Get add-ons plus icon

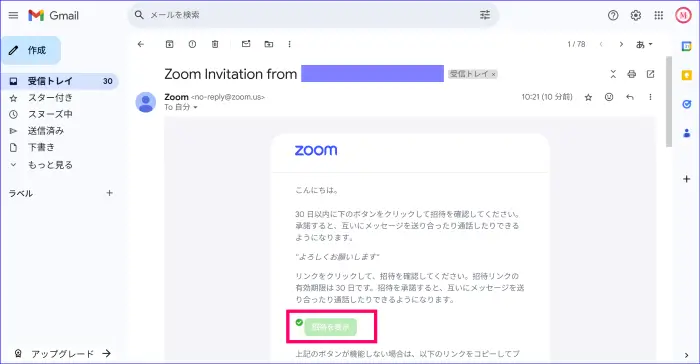pyautogui.click(x=687, y=179)
